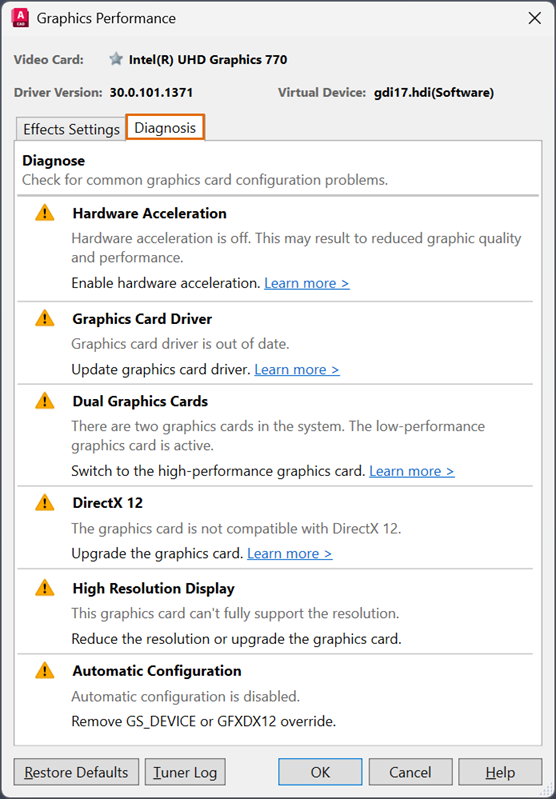Click the Hardware Acceleration warning icon
Viewport: 556px width, 799px height.
tap(45, 213)
